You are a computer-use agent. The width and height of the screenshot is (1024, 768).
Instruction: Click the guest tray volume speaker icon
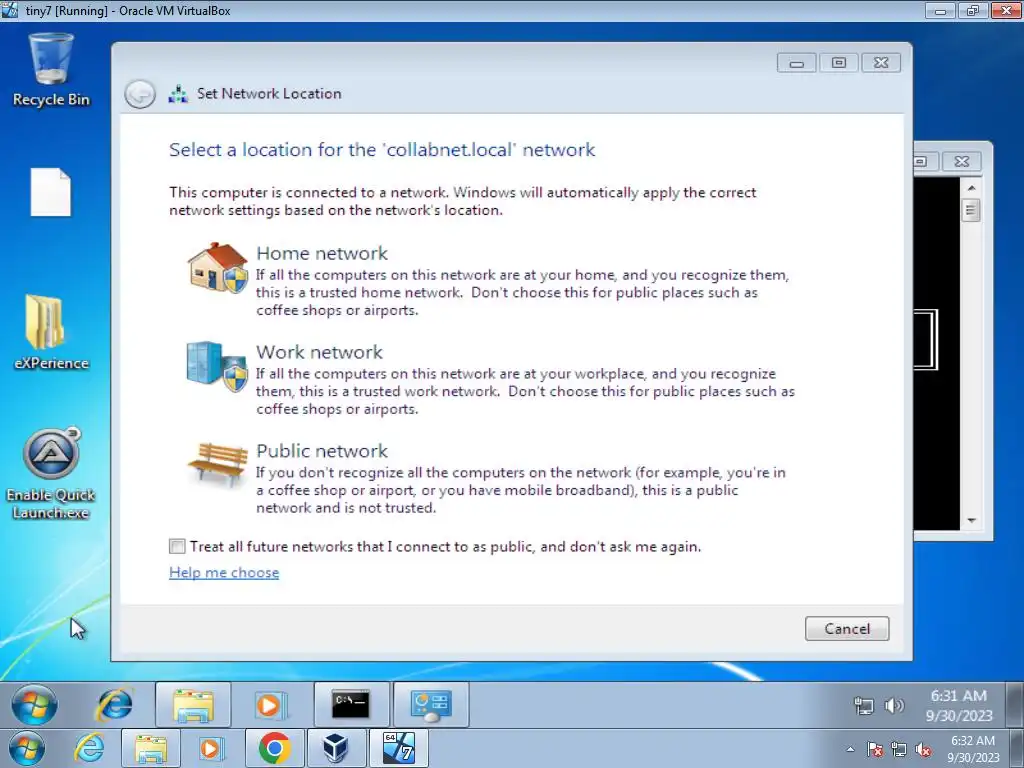click(893, 705)
